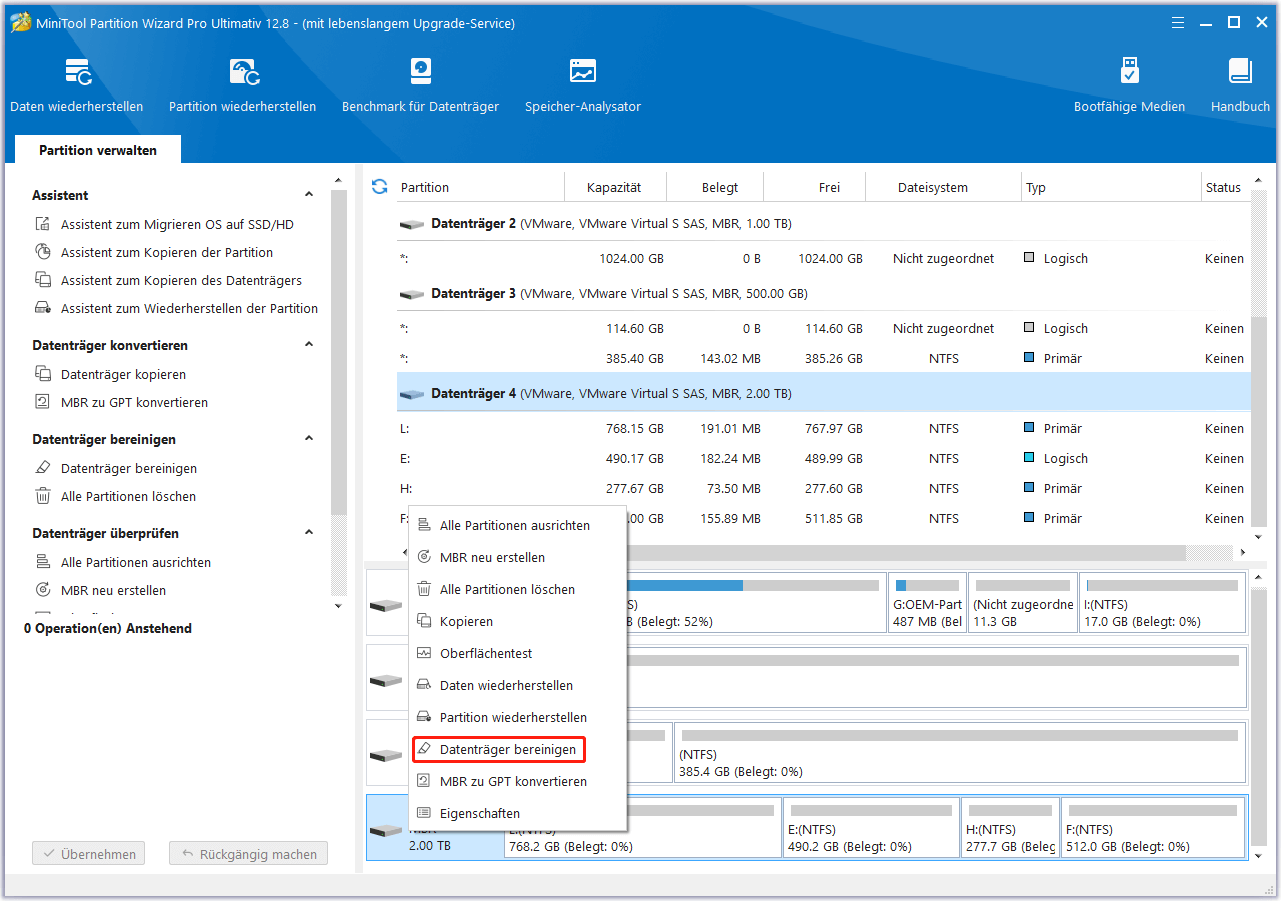Image resolution: width=1281 pixels, height=902 pixels.
Task: Switch to Partition verwalten tab
Action: pyautogui.click(x=98, y=150)
